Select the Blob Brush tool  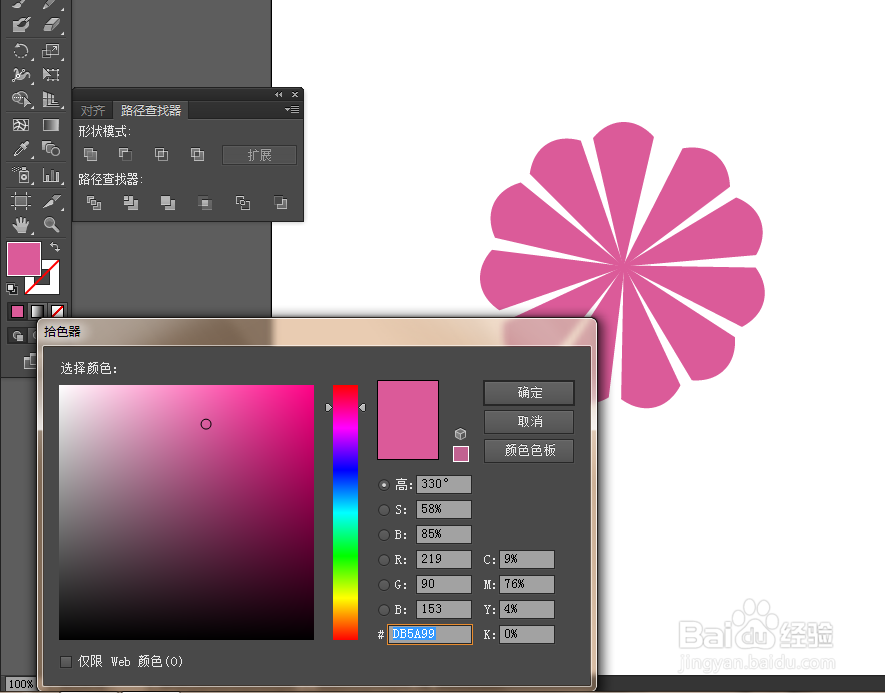pos(21,25)
